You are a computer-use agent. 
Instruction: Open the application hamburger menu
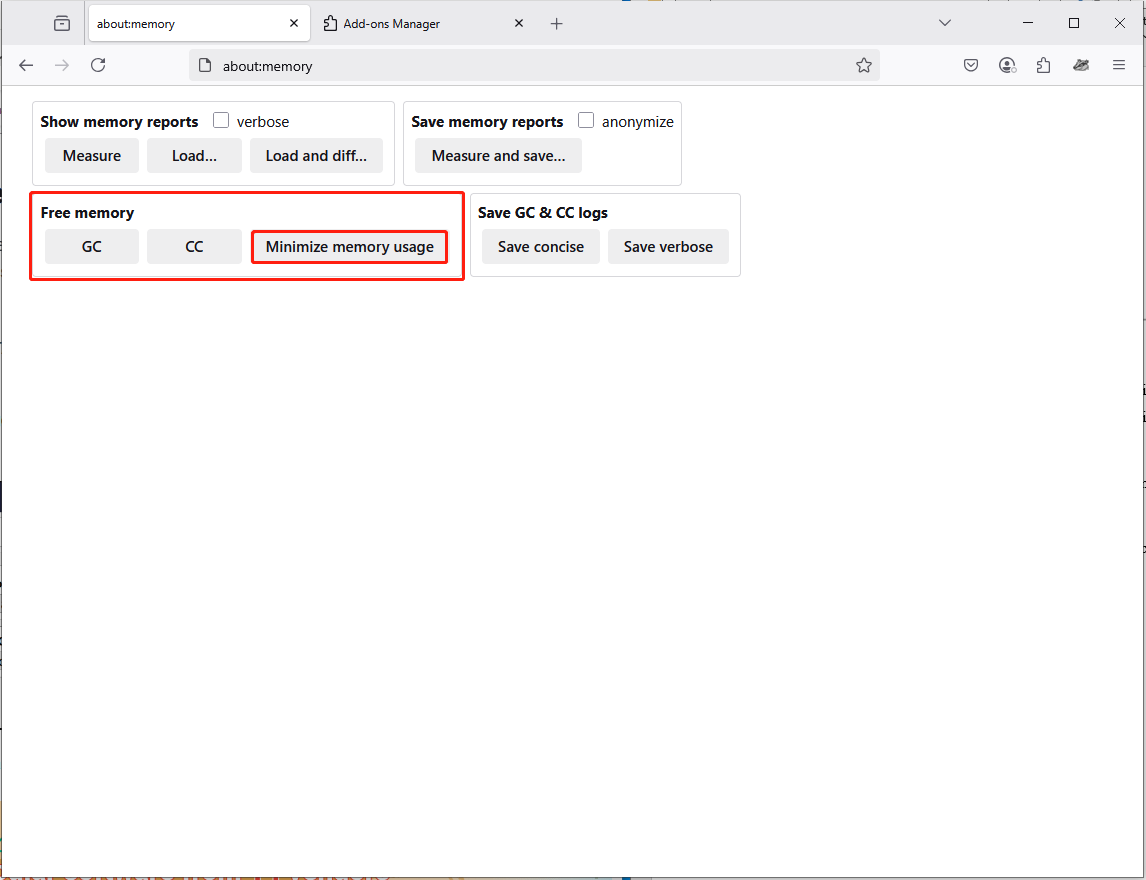point(1118,66)
